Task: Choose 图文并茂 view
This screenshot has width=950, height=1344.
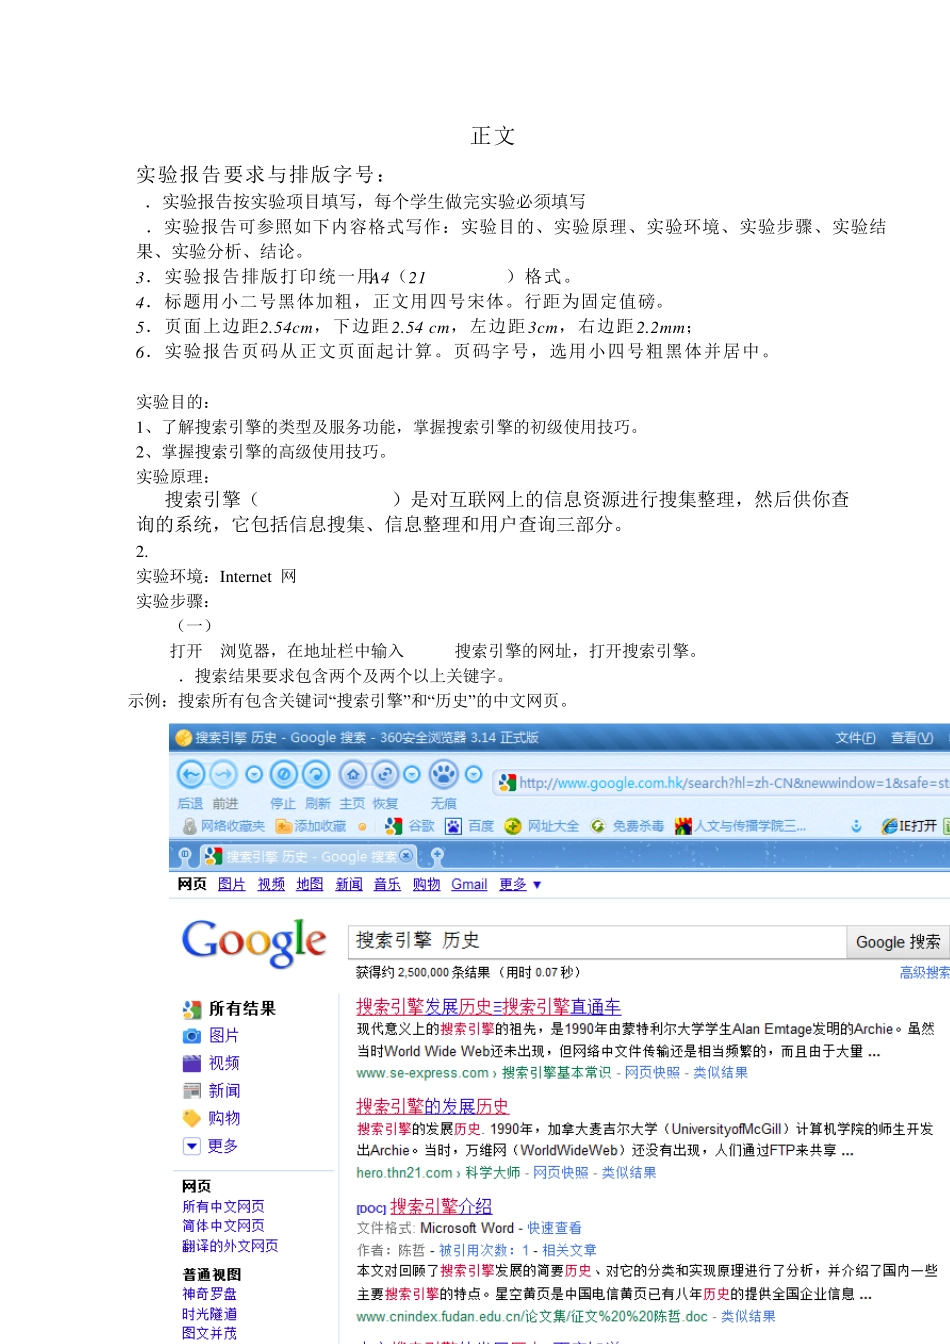Action: (209, 1332)
